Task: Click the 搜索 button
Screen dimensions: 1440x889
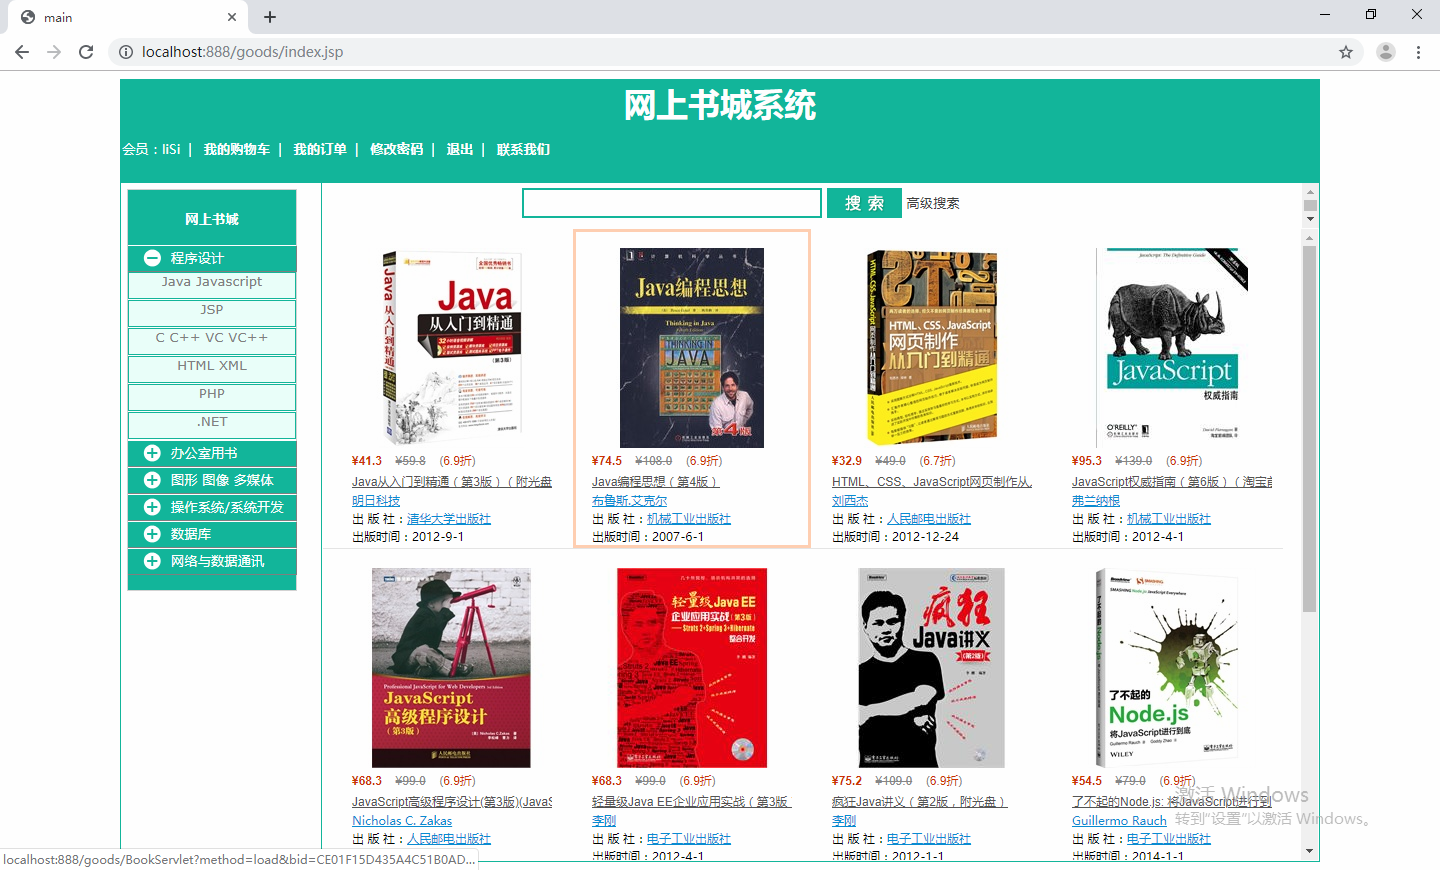Action: click(864, 203)
